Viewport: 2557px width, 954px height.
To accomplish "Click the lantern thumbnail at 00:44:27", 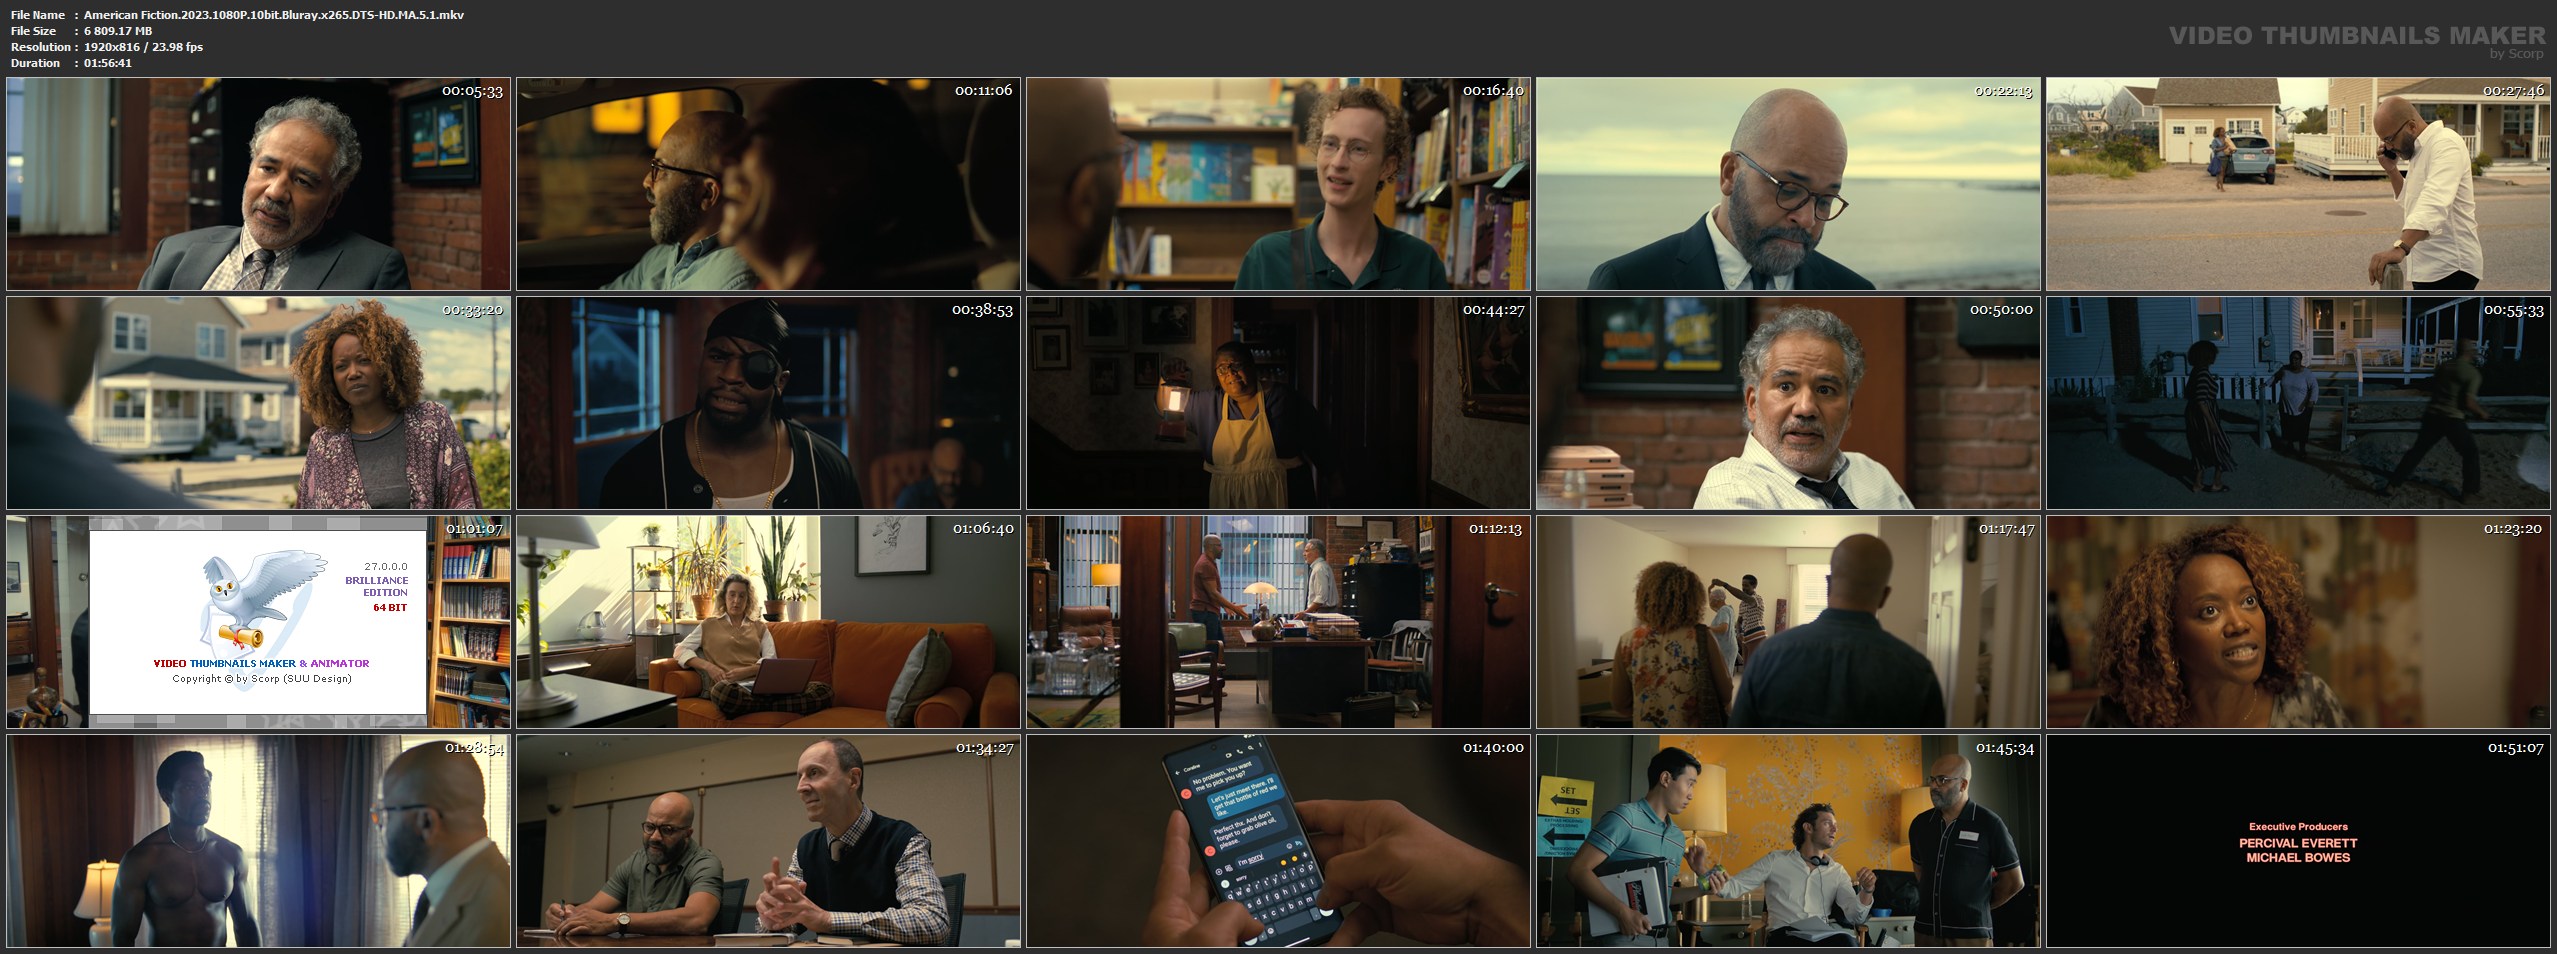I will (x=1278, y=403).
